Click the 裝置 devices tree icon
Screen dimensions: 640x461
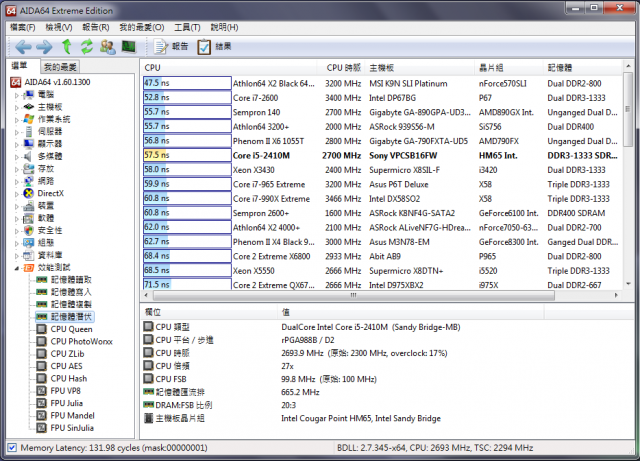tap(29, 206)
